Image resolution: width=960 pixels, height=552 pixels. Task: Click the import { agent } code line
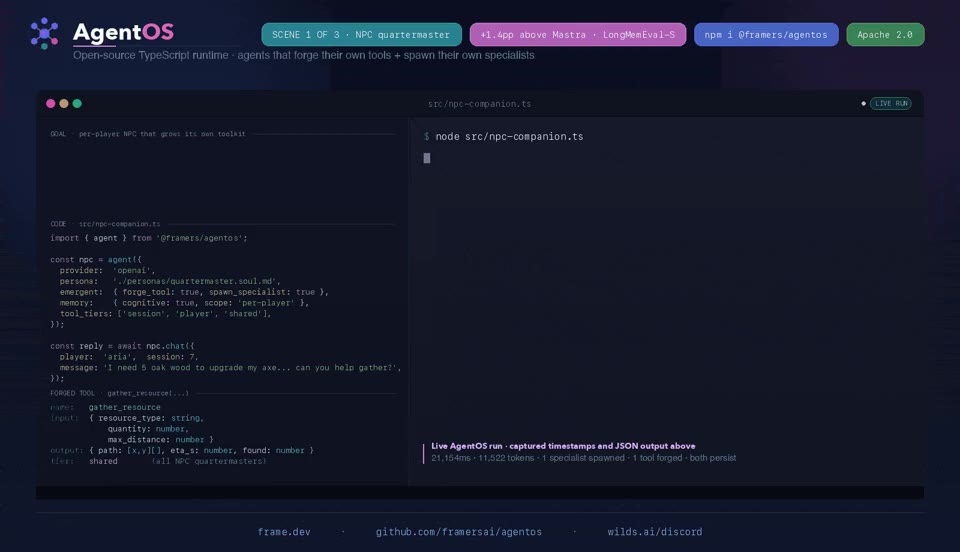(x=149, y=238)
